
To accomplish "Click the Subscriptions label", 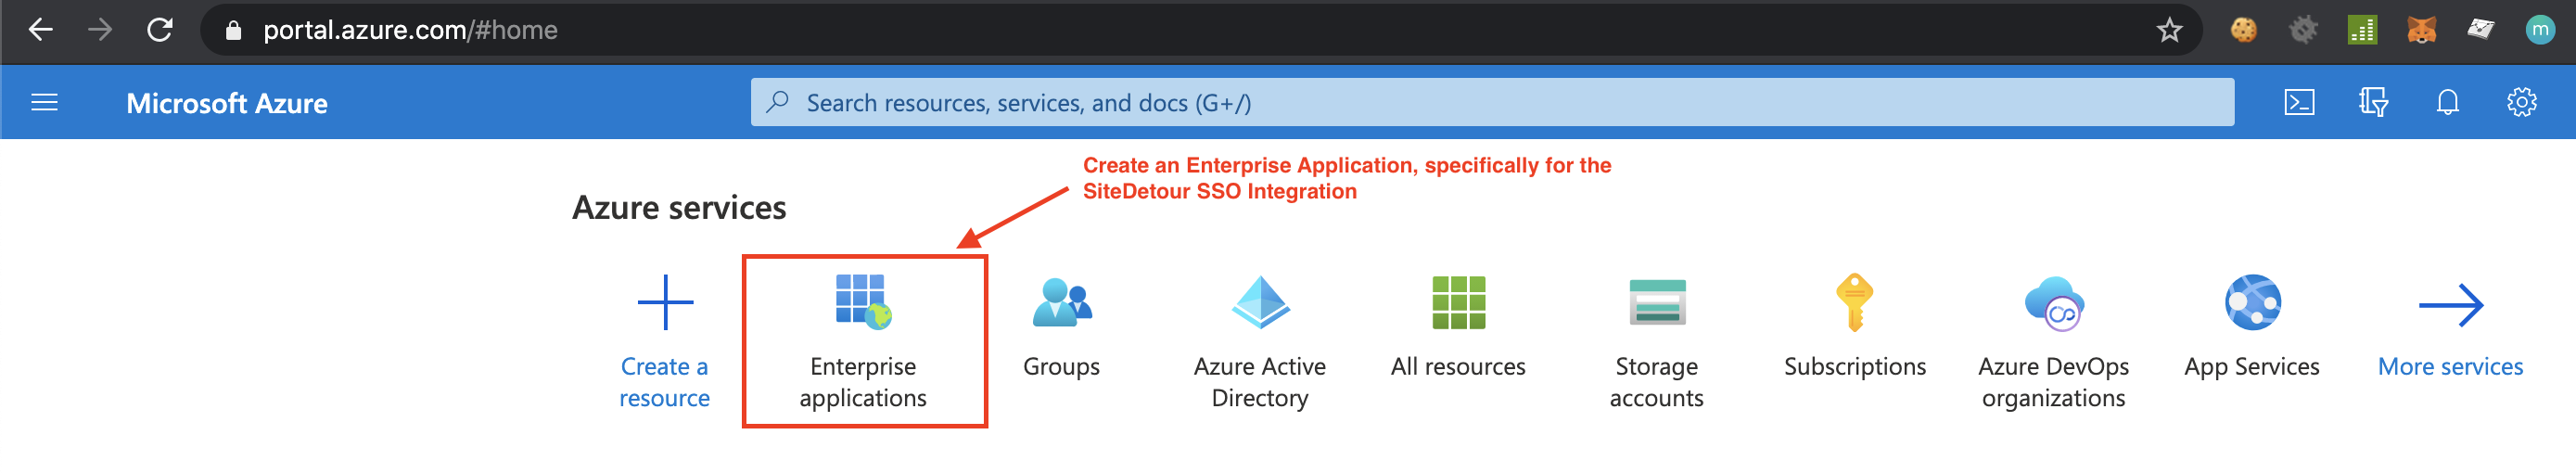I will pyautogui.click(x=1855, y=367).
